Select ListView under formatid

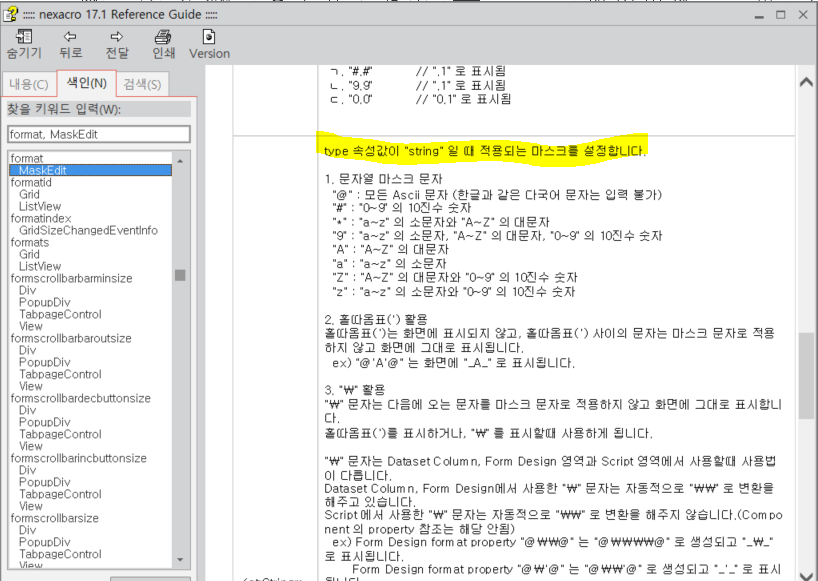[x=40, y=207]
